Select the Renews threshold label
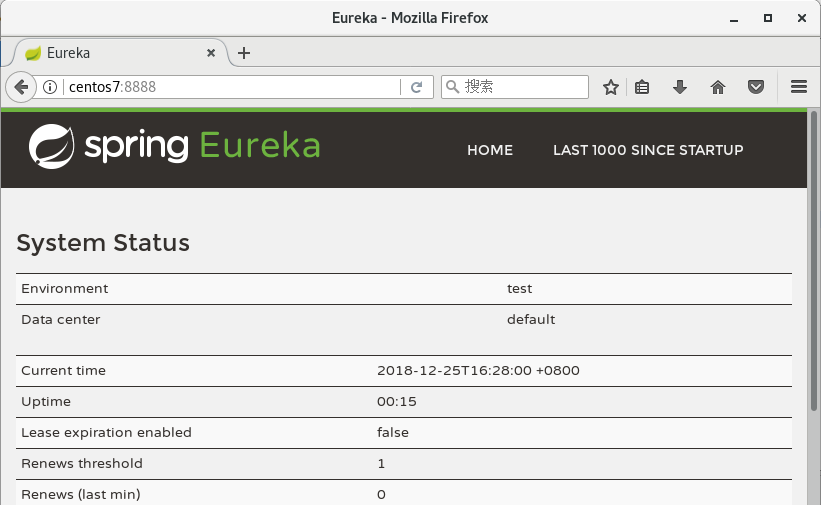821x505 pixels. click(82, 464)
